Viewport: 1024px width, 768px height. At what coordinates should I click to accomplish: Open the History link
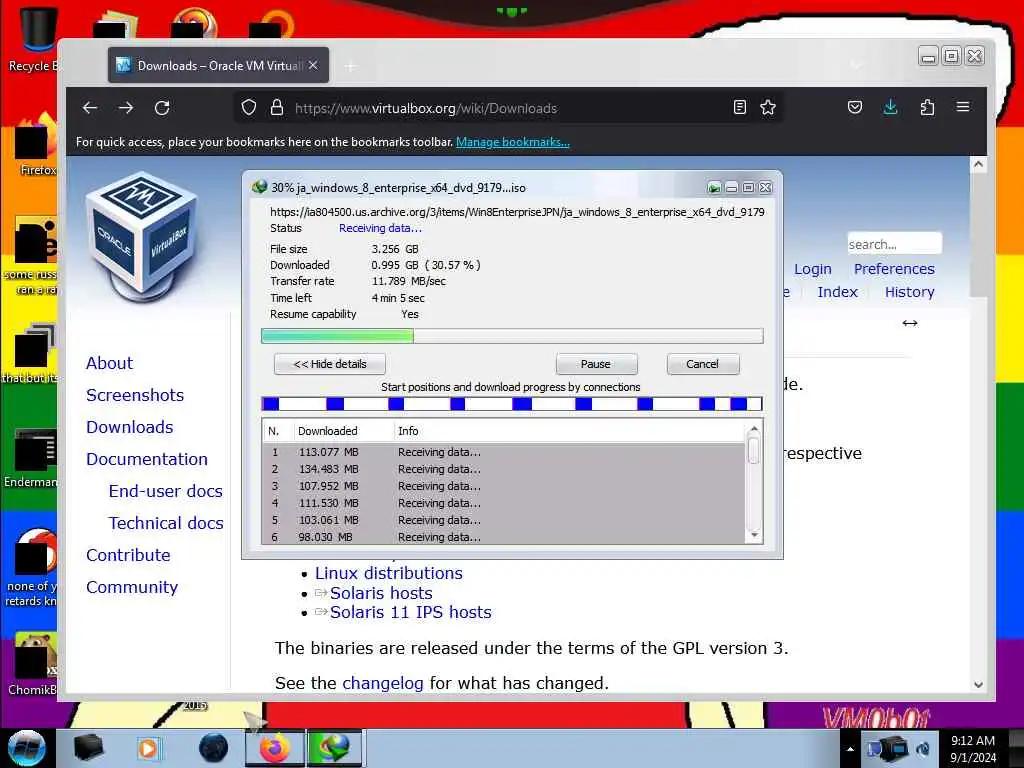909,292
